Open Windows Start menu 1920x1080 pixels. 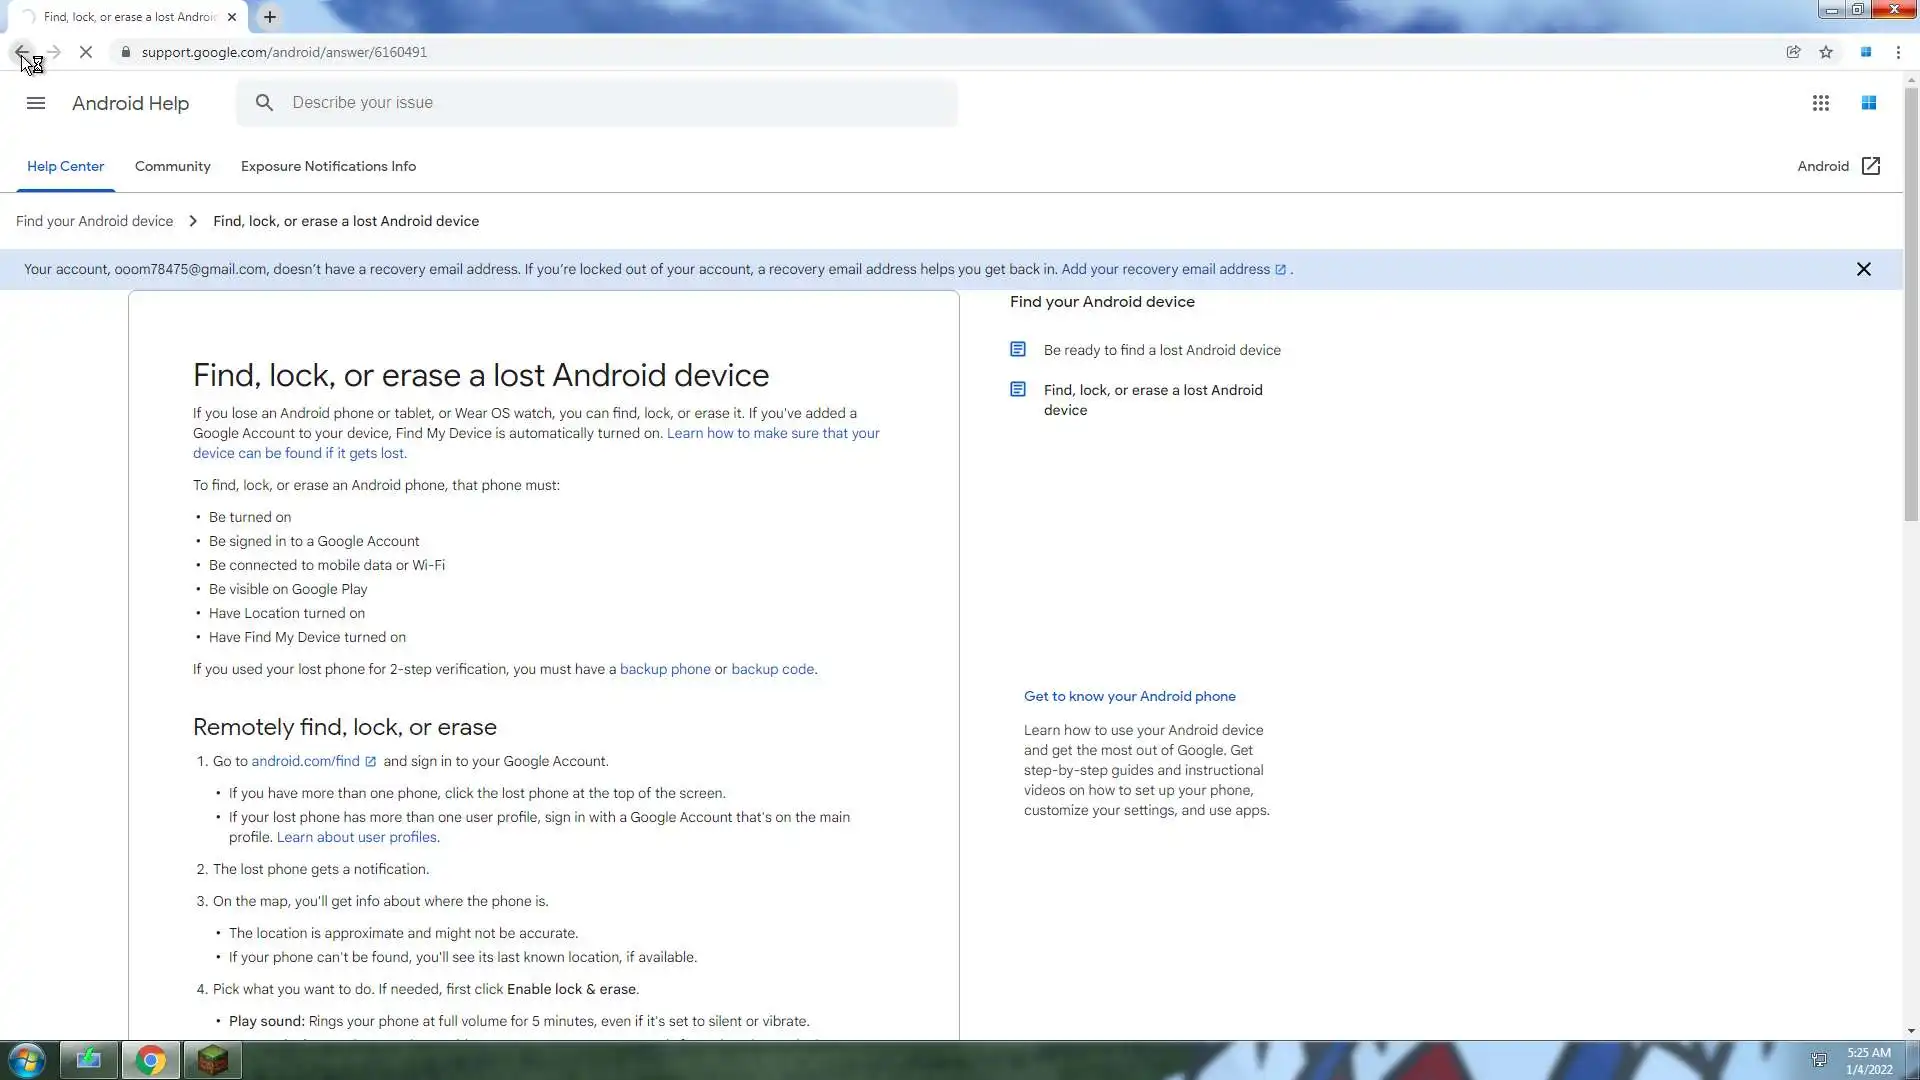coord(27,1060)
